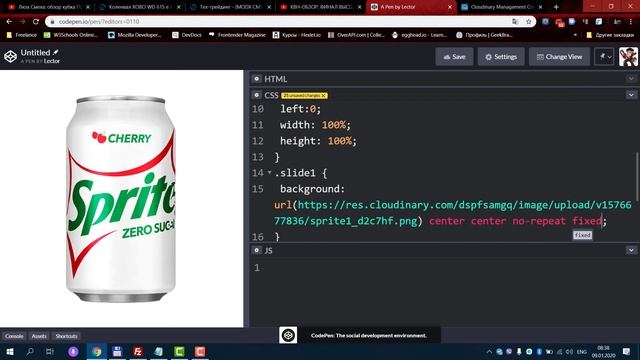640x360 pixels.
Task: Open Task View on the taskbar
Action: click(50, 351)
